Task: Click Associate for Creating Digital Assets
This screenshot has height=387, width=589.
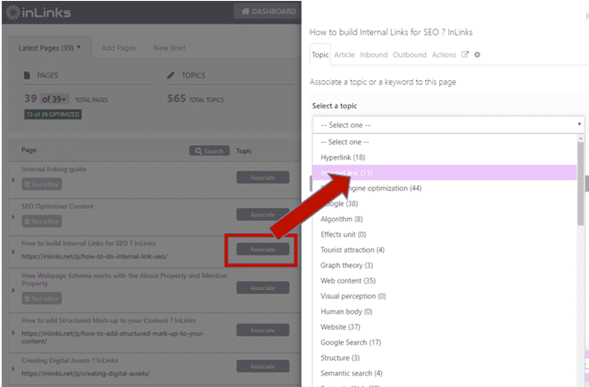Action: [x=263, y=366]
